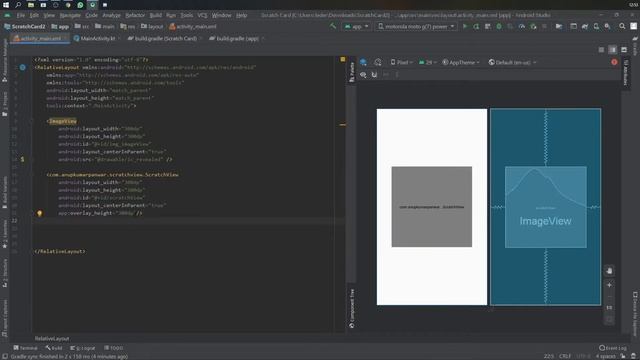The width and height of the screenshot is (640, 360).
Task: Open the Default (en-us) locale dropdown
Action: [x=512, y=62]
